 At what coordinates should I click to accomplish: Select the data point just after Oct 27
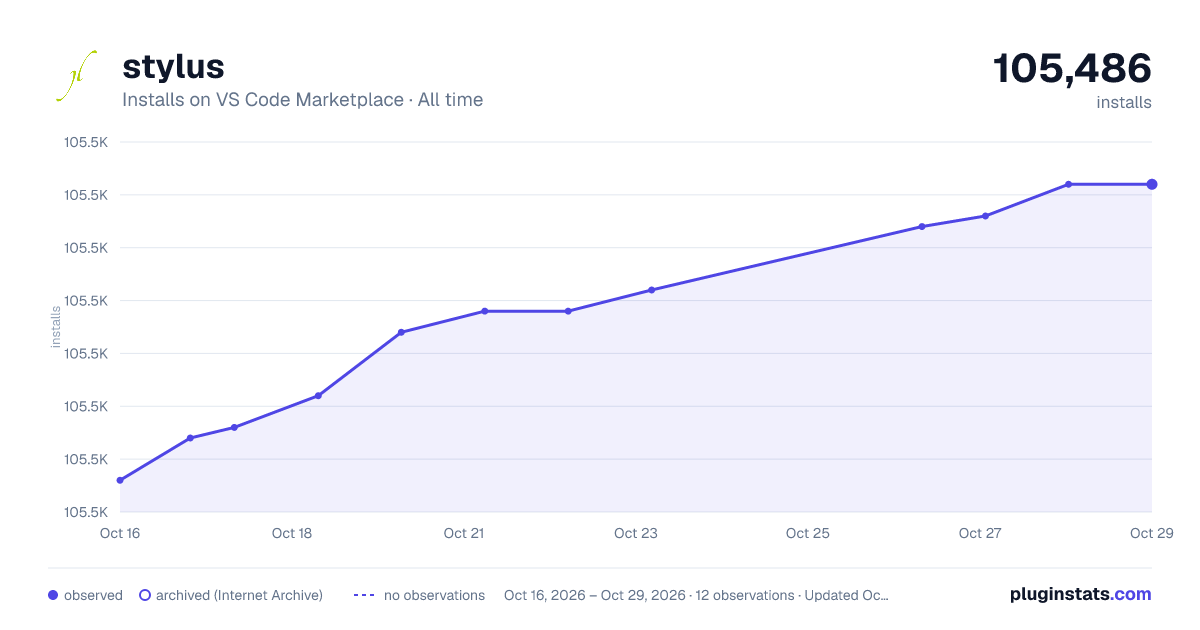(x=985, y=216)
